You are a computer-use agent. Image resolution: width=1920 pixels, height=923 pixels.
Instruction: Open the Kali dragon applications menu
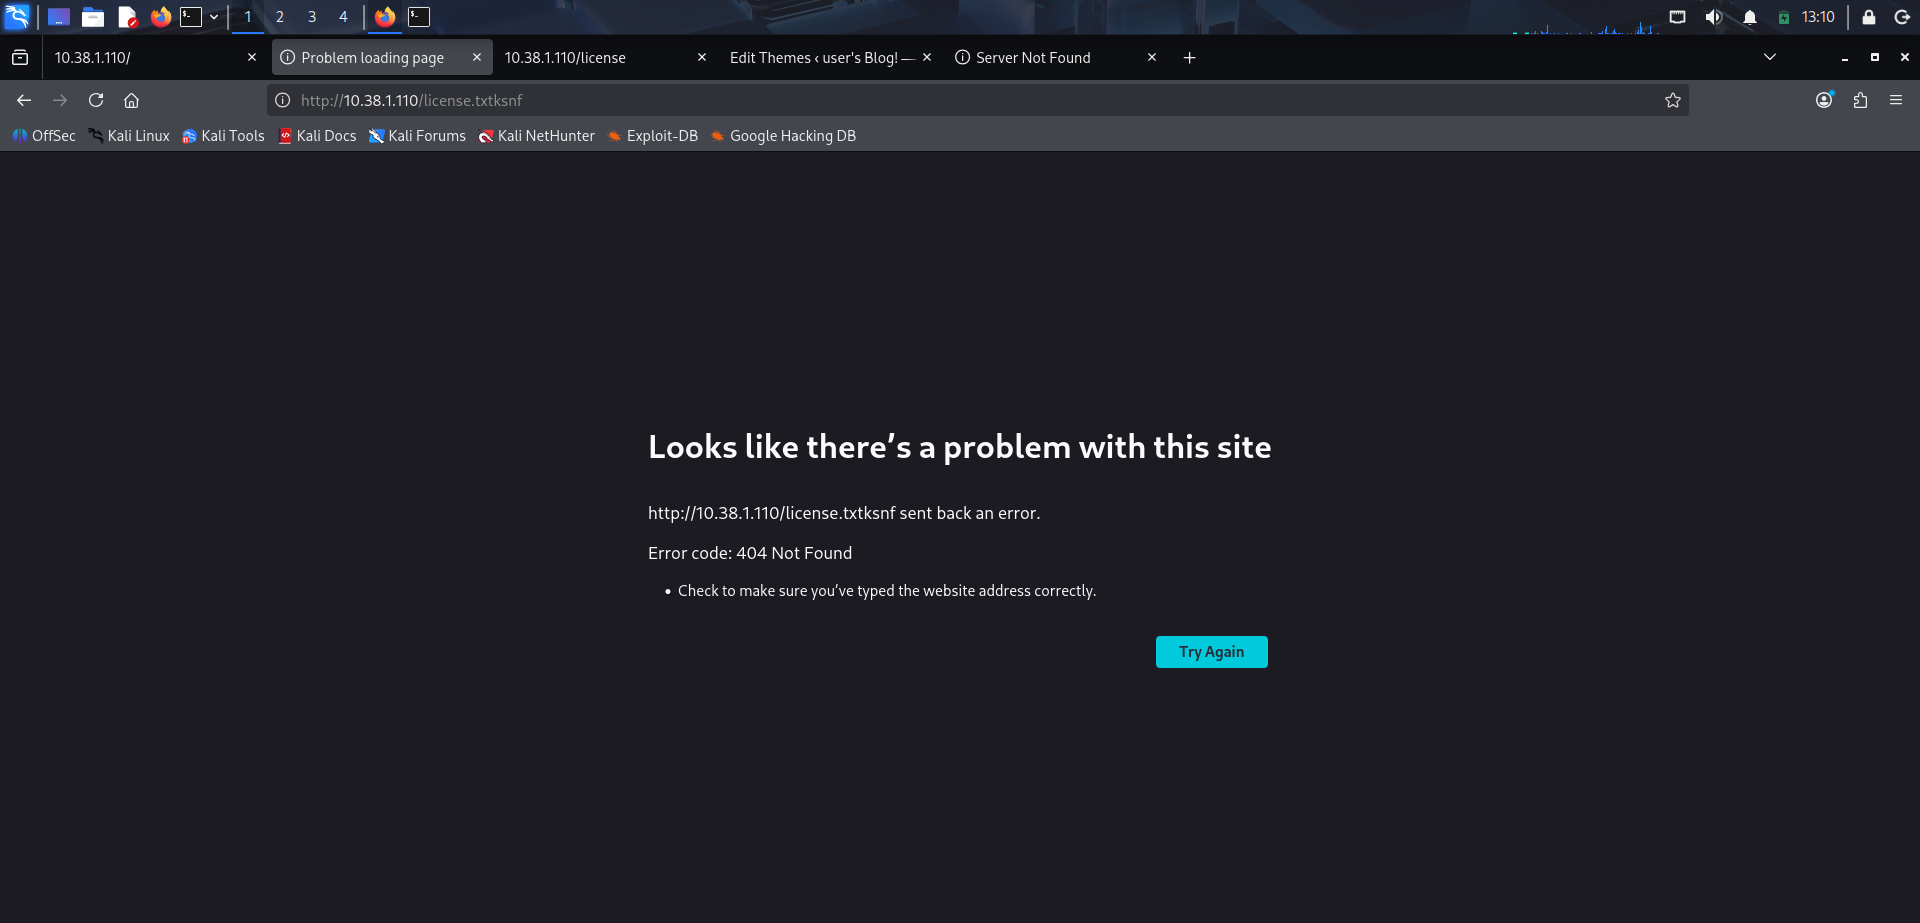point(17,17)
